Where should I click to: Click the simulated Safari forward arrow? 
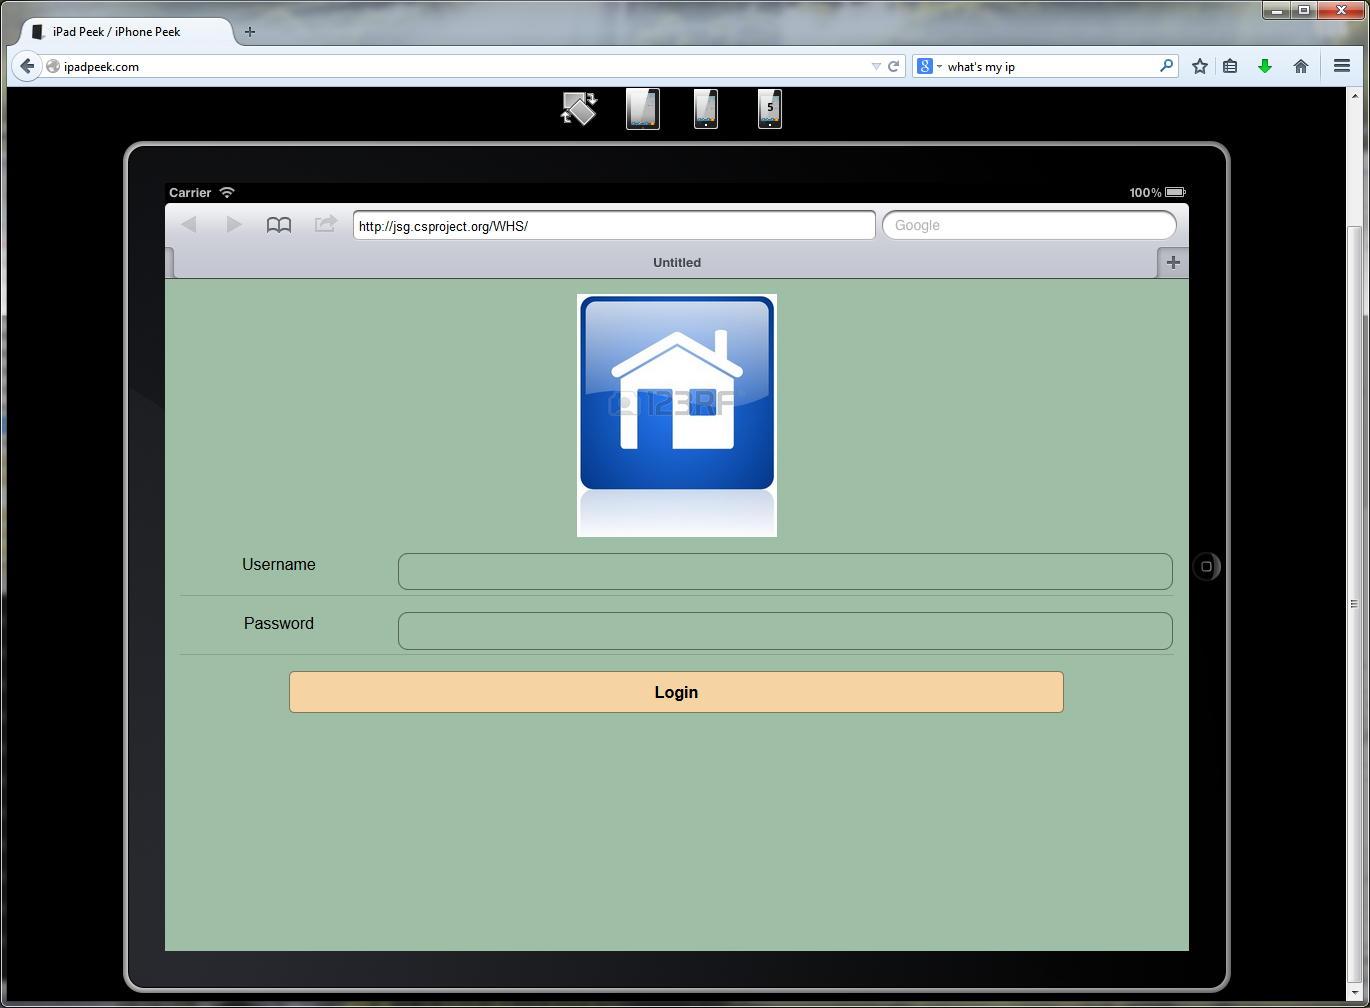pos(234,225)
